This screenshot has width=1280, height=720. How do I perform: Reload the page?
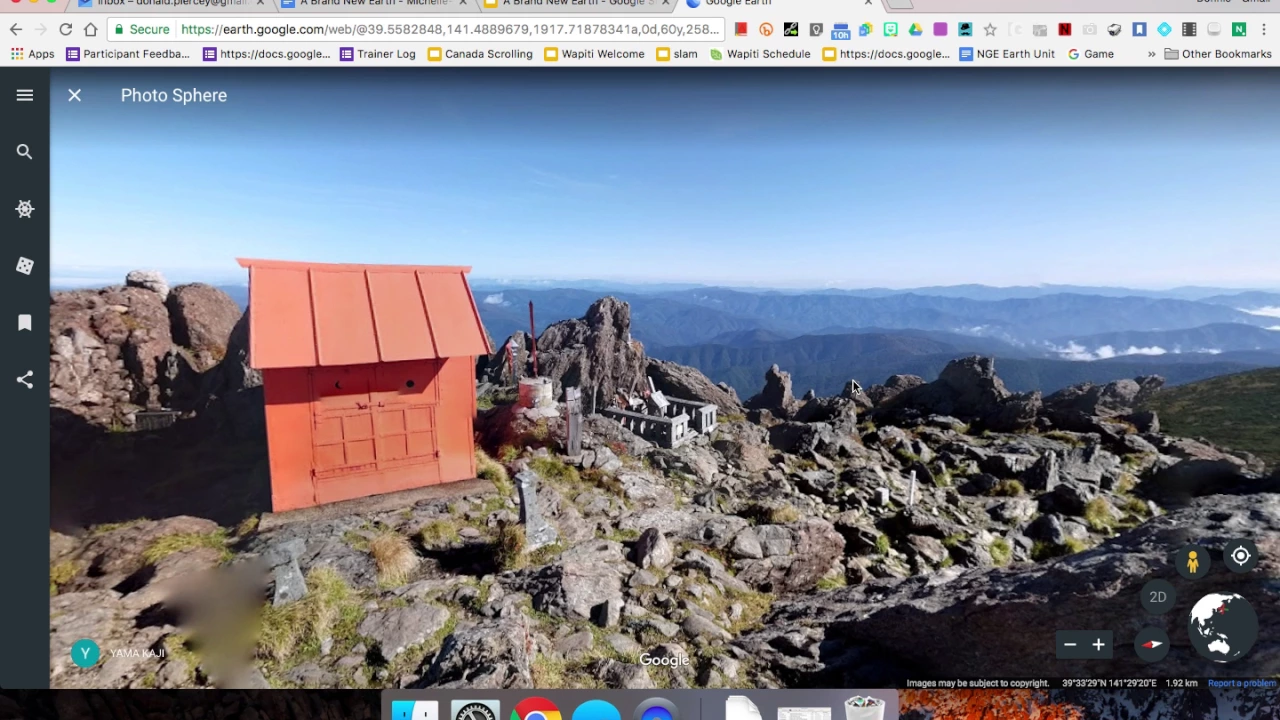(66, 29)
